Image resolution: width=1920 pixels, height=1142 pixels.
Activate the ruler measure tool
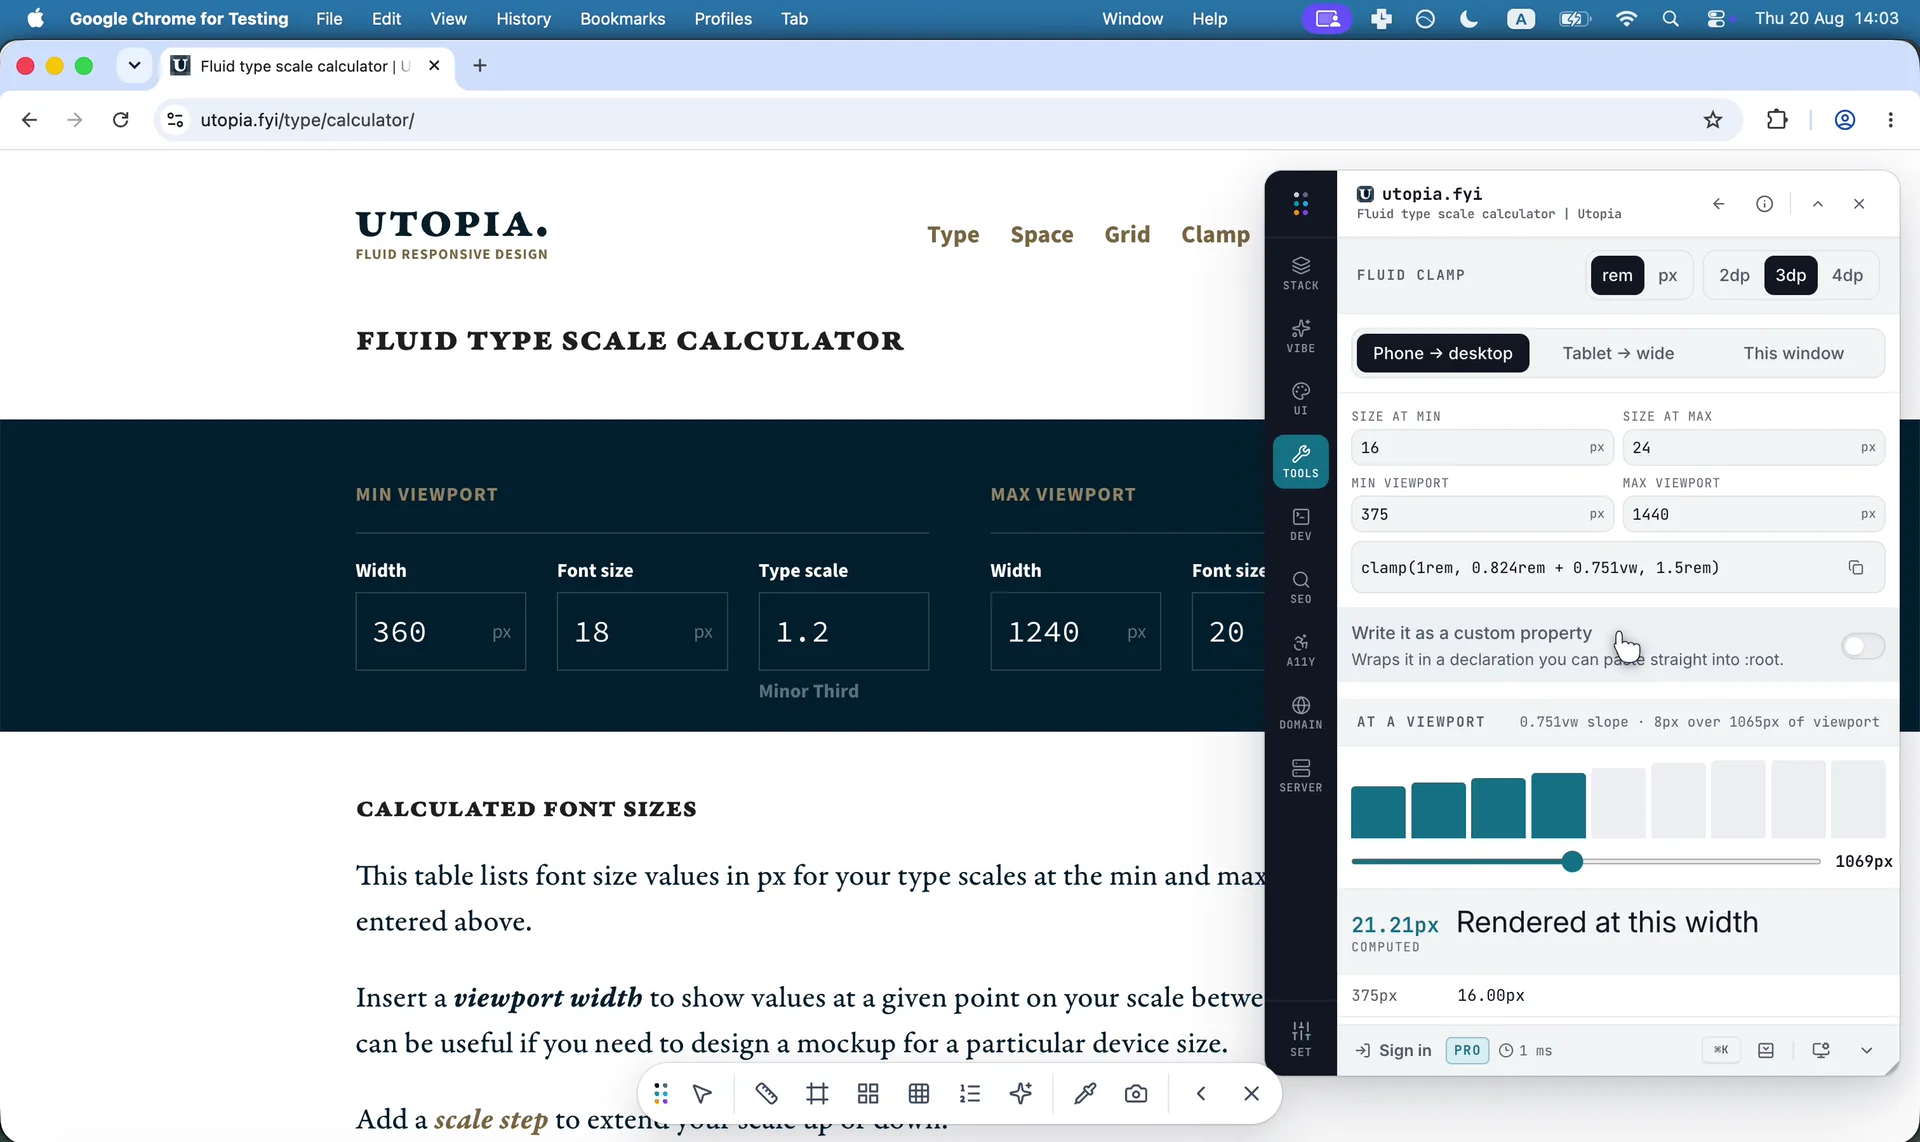click(766, 1094)
